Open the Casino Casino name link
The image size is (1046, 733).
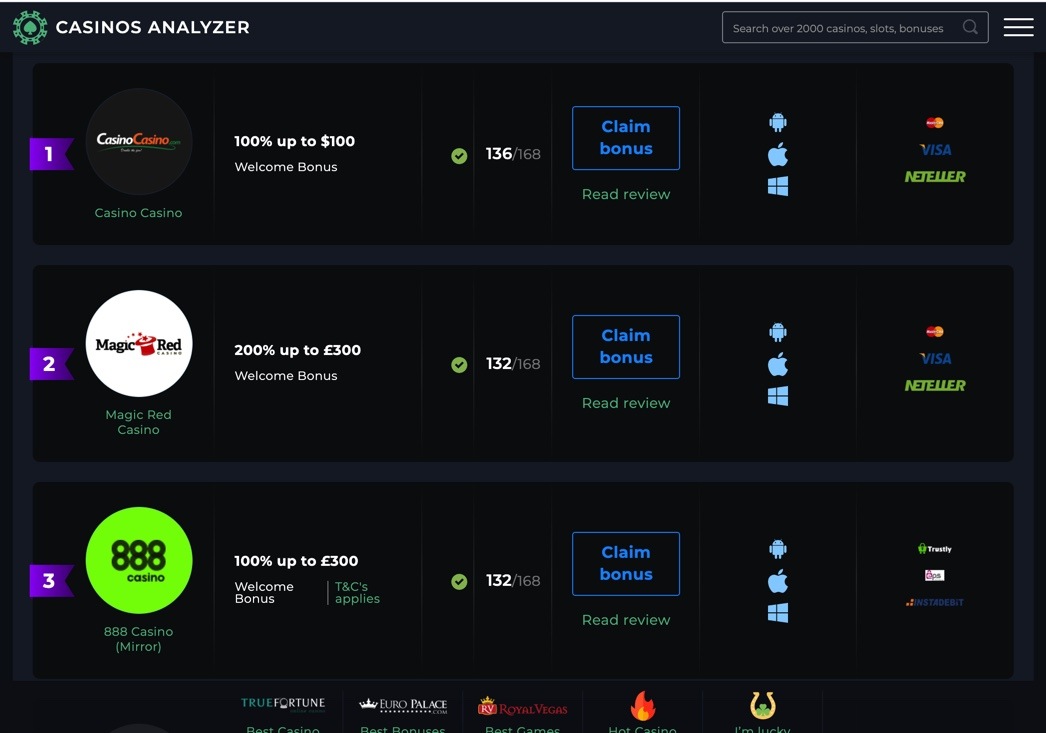pos(138,213)
